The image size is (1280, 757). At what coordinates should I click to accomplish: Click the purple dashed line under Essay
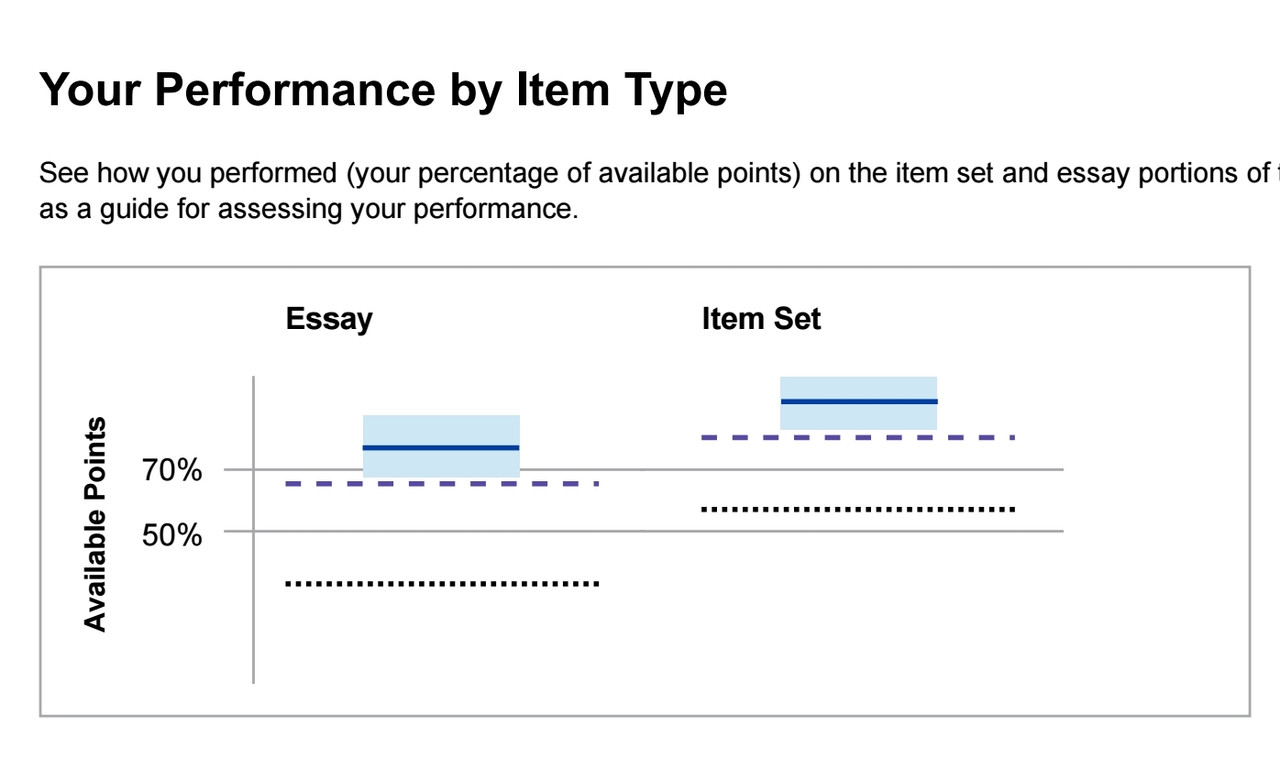[x=442, y=484]
